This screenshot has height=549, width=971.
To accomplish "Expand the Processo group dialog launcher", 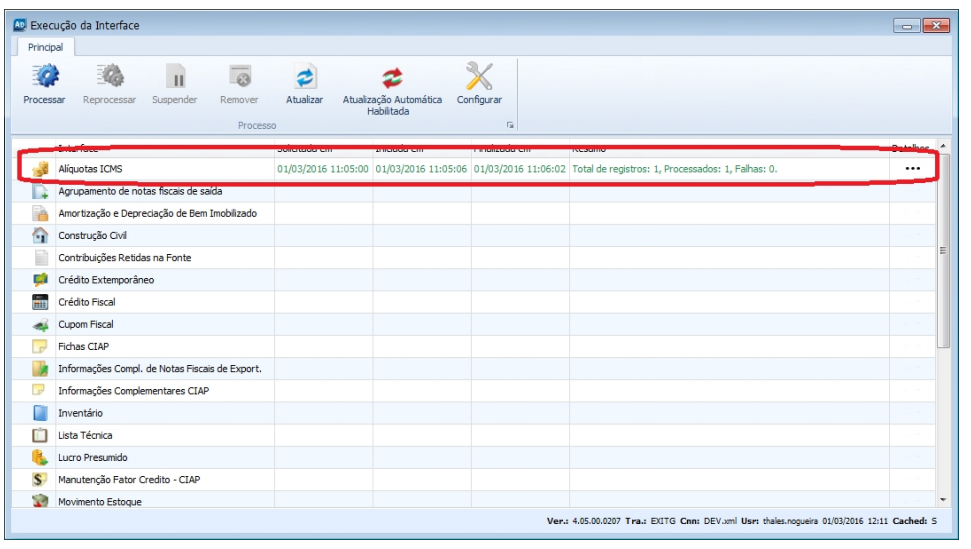I will pyautogui.click(x=510, y=126).
